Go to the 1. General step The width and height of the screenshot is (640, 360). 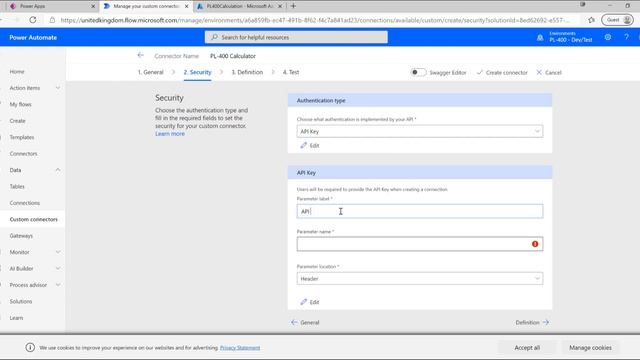(150, 72)
